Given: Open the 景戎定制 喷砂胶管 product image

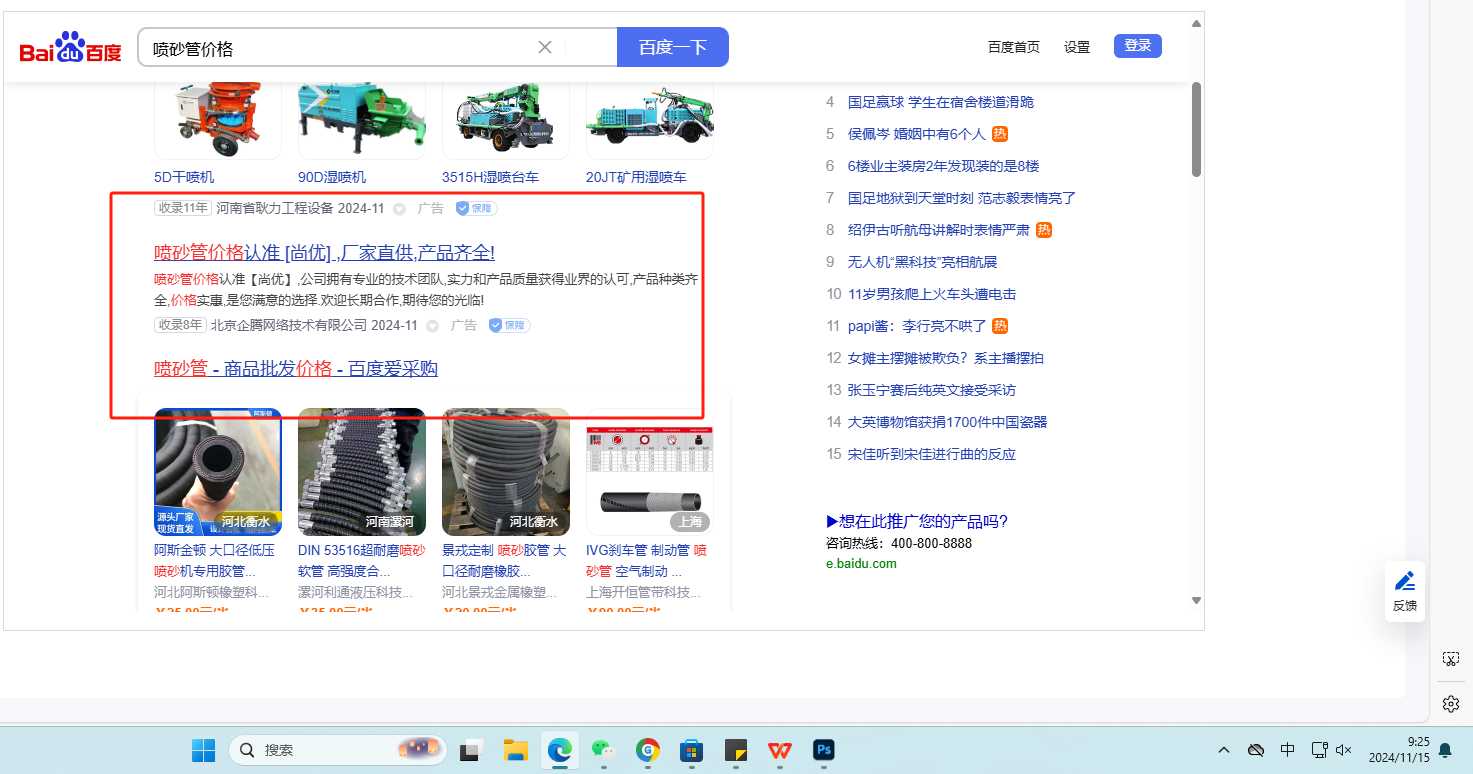Looking at the screenshot, I should (x=506, y=472).
